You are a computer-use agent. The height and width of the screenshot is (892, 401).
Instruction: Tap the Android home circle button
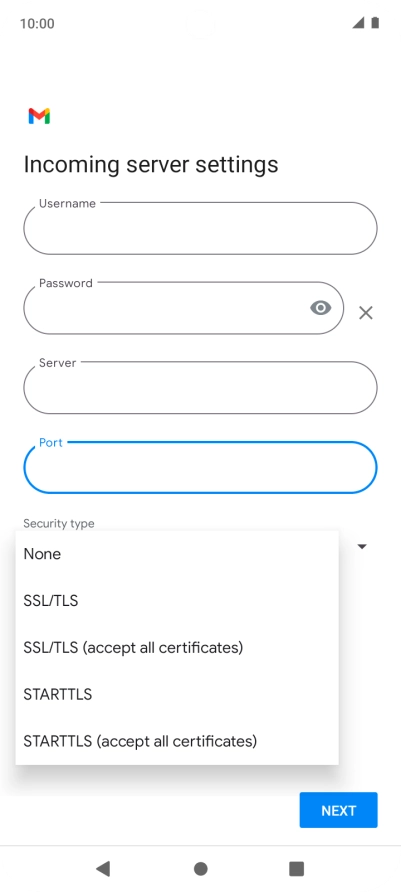[200, 869]
